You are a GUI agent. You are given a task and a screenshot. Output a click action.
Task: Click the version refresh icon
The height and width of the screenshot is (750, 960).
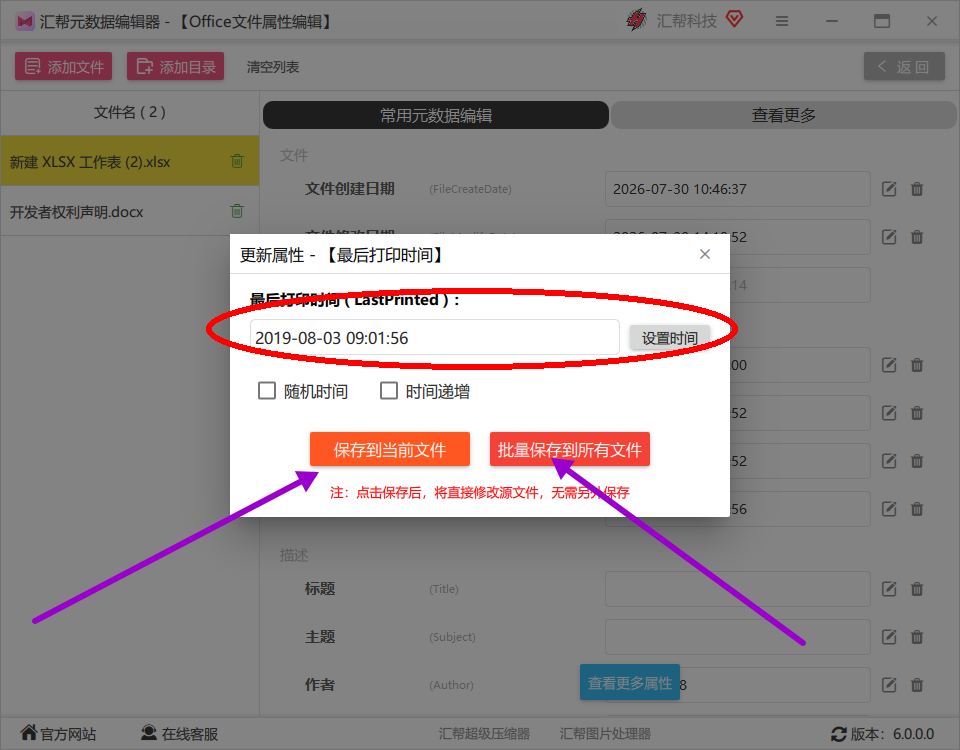(x=838, y=734)
